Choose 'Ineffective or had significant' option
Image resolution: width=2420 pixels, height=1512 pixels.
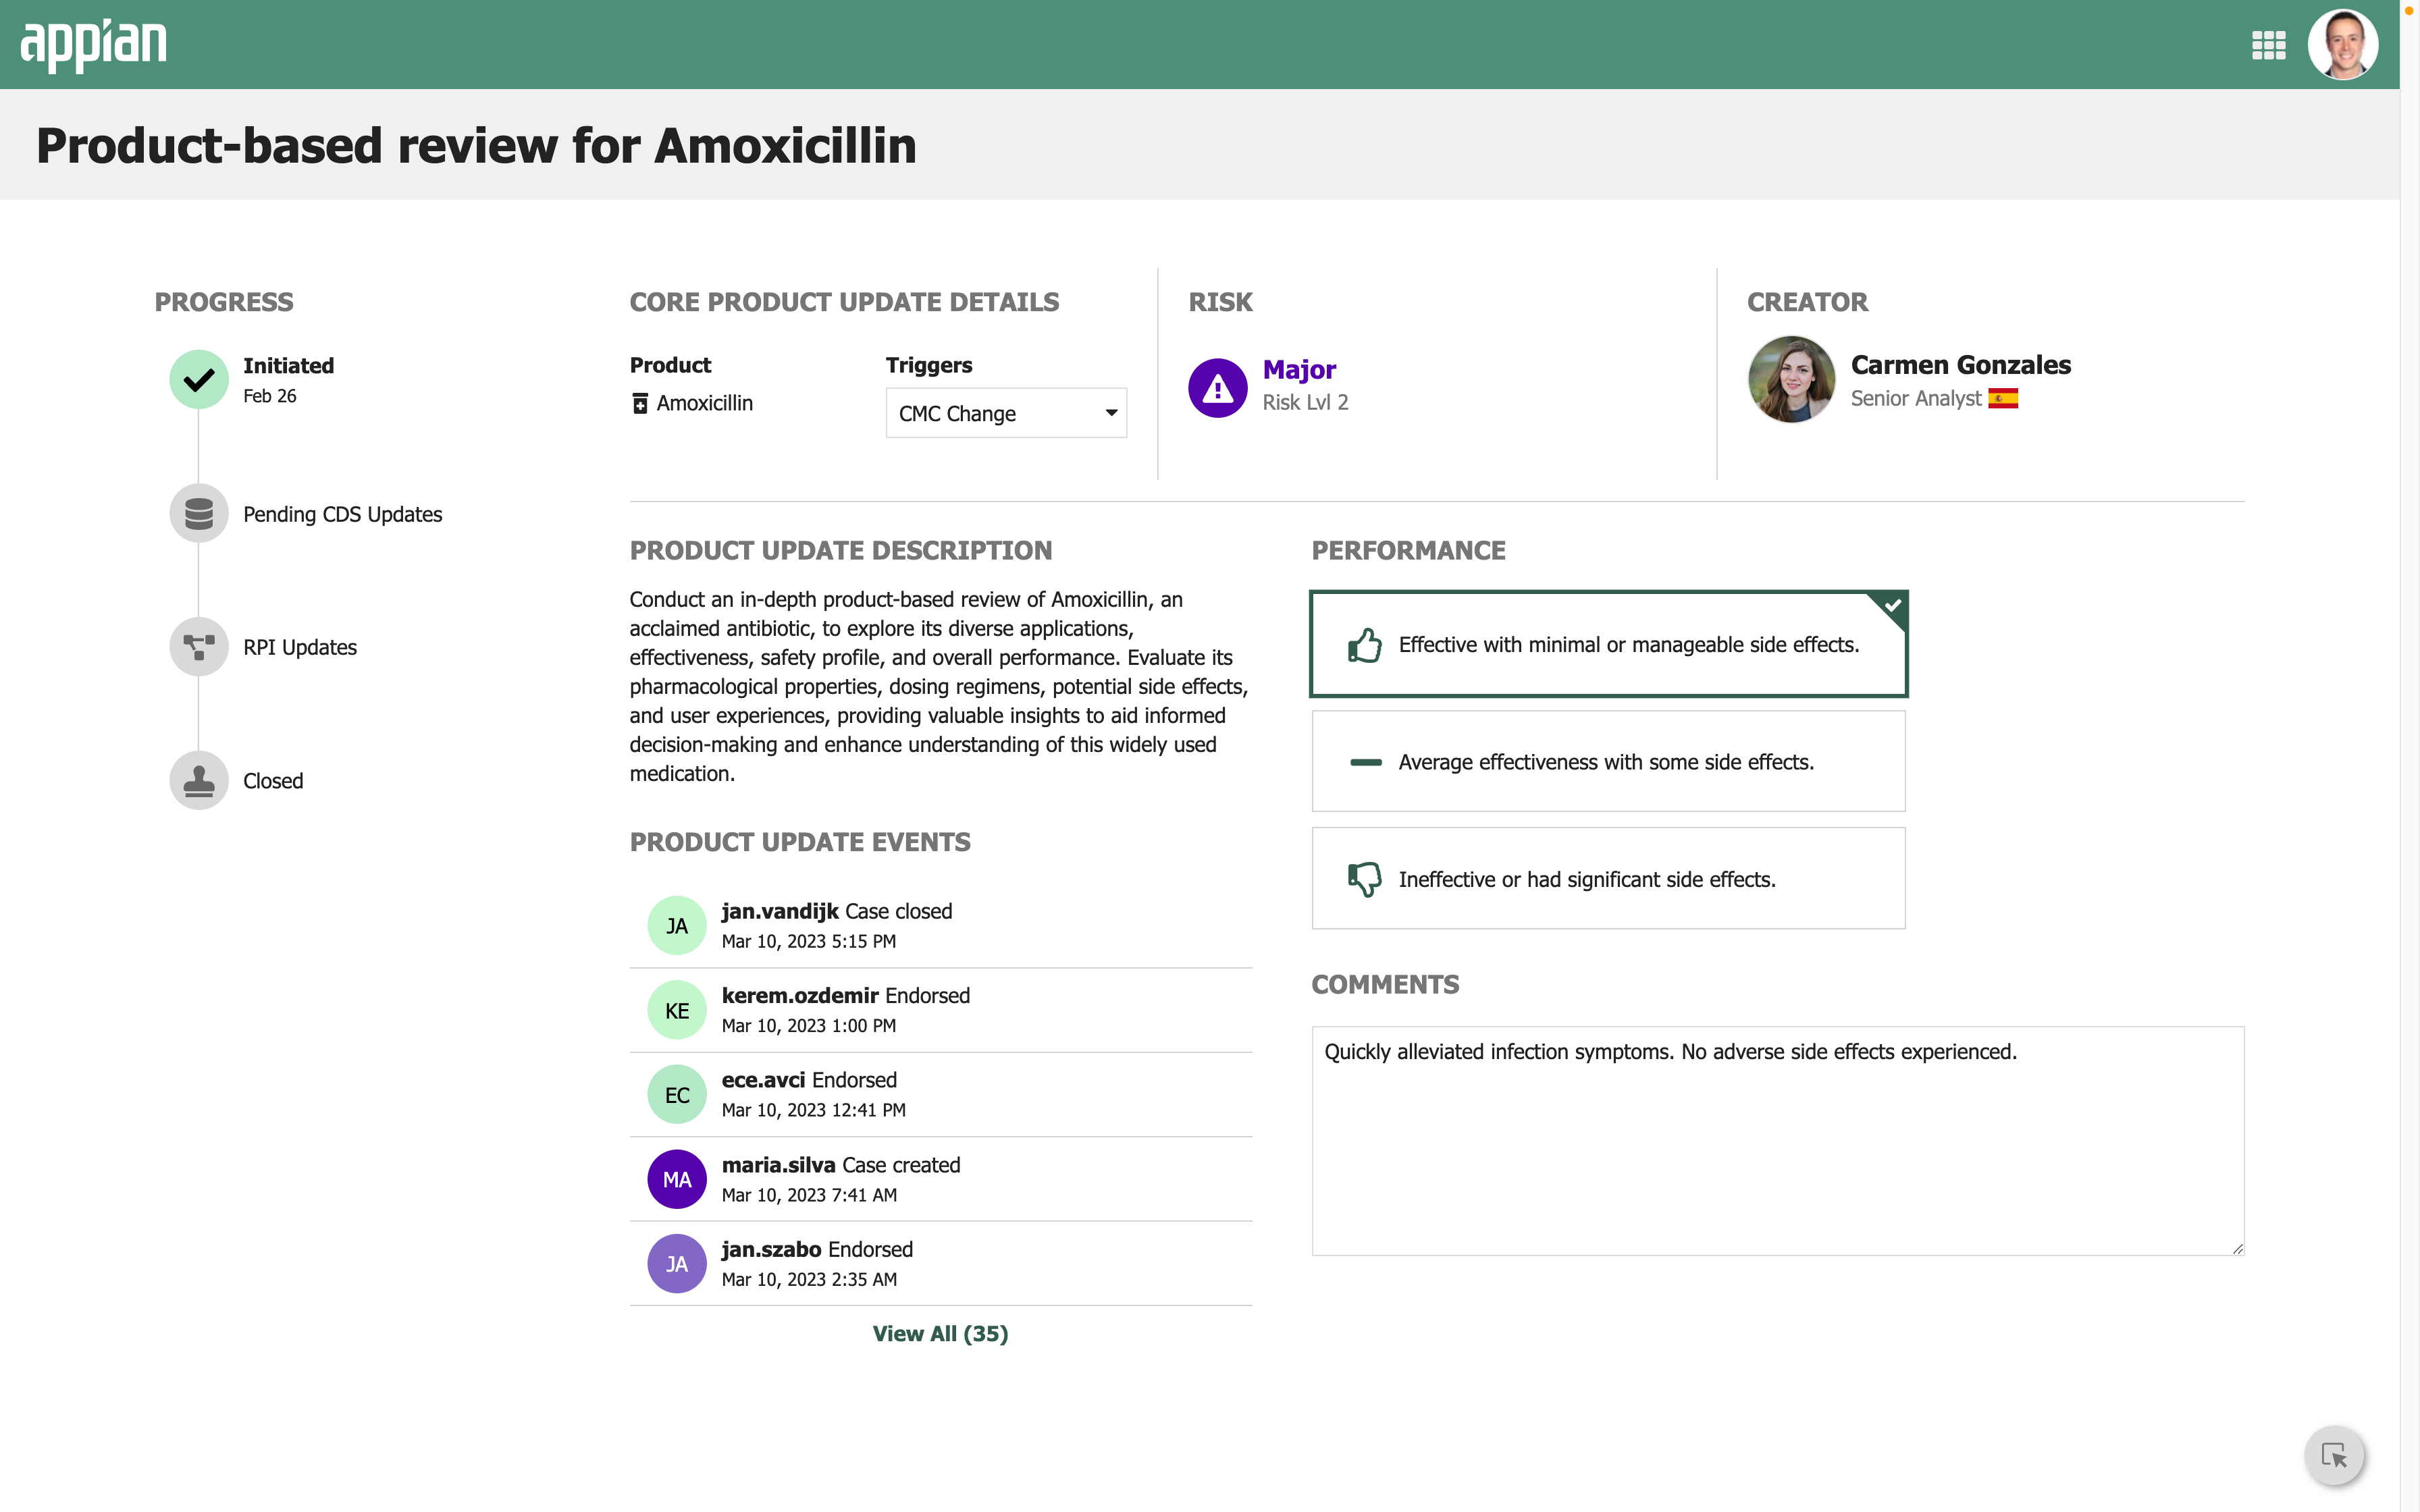(1608, 879)
